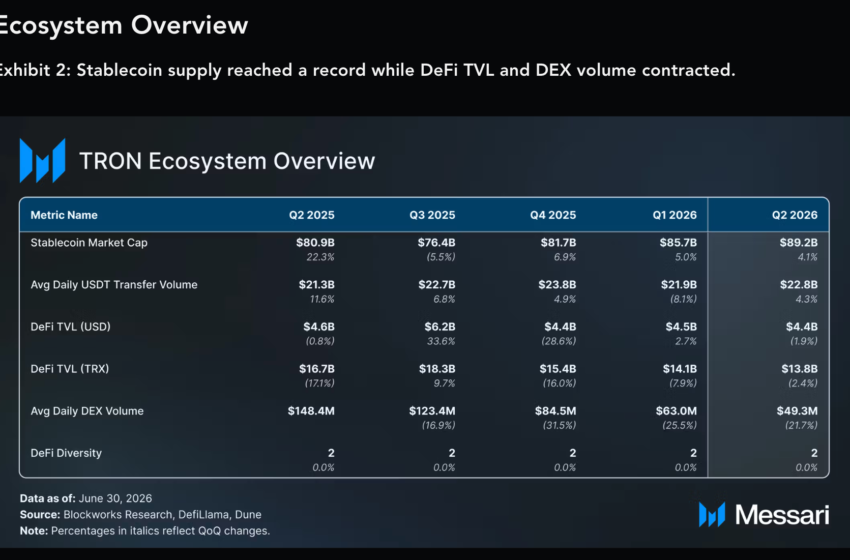Click the "Avg Daily DEX Volume" row label

[87, 411]
